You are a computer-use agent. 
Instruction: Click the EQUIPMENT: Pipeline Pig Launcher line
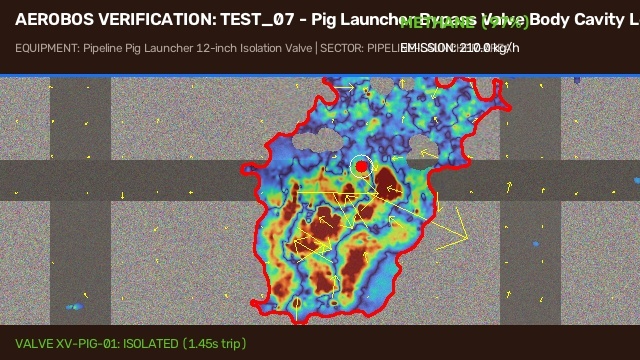[x=262, y=48]
